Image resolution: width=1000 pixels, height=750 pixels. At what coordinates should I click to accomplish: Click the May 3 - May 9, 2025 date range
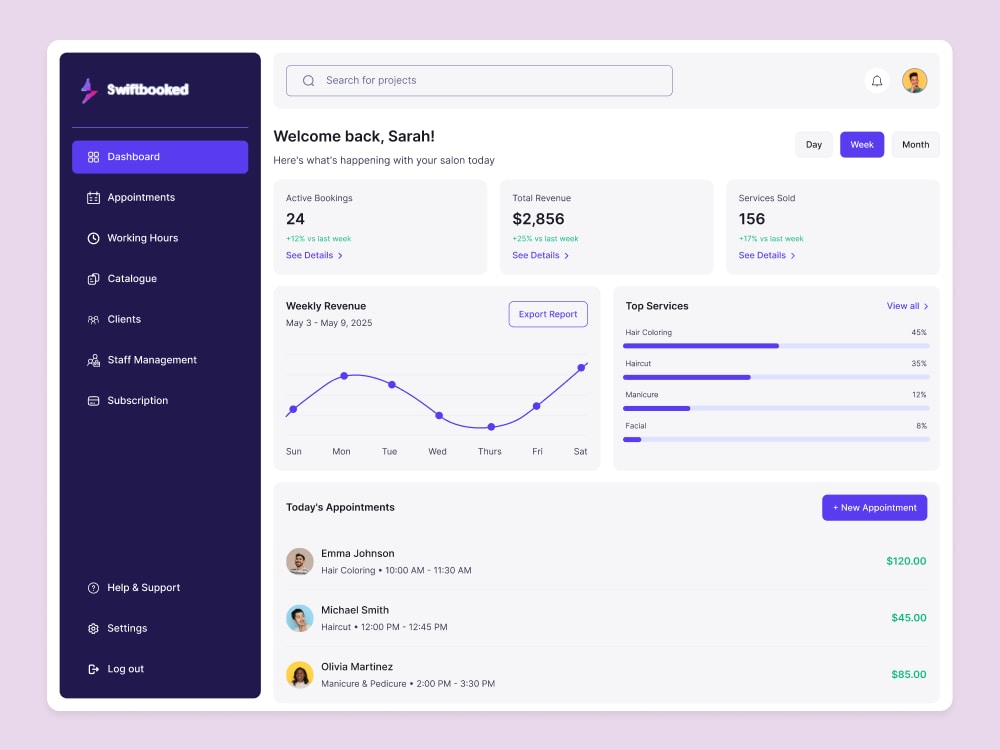click(x=329, y=323)
